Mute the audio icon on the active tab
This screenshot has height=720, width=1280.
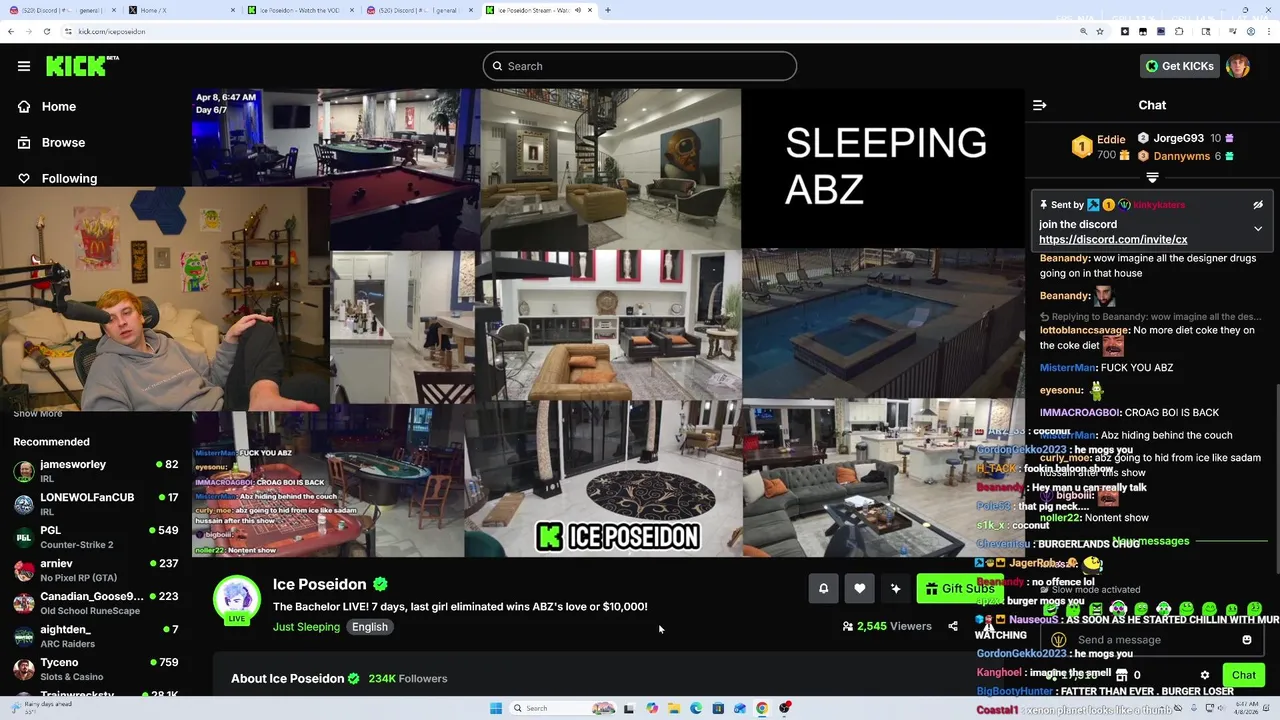(x=577, y=10)
